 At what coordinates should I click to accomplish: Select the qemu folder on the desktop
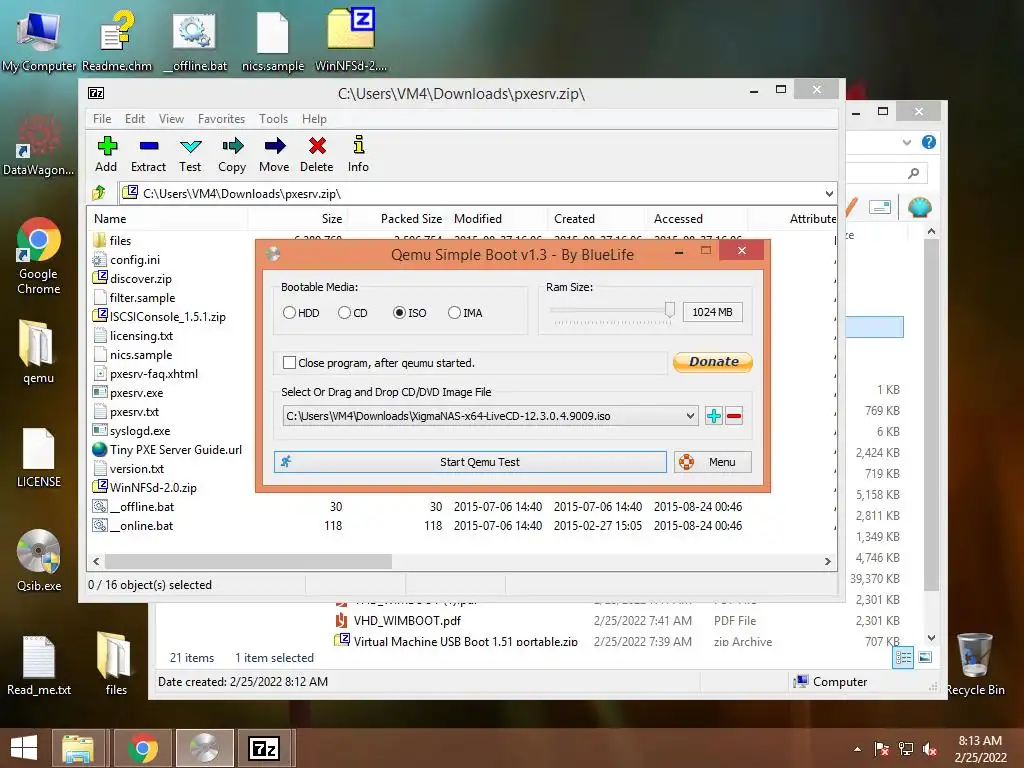(39, 351)
